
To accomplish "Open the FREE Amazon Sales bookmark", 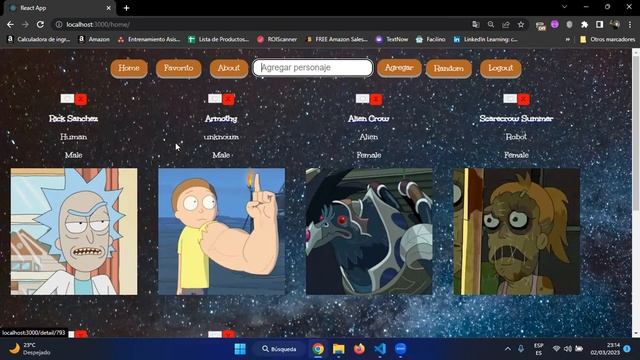I will coord(337,39).
